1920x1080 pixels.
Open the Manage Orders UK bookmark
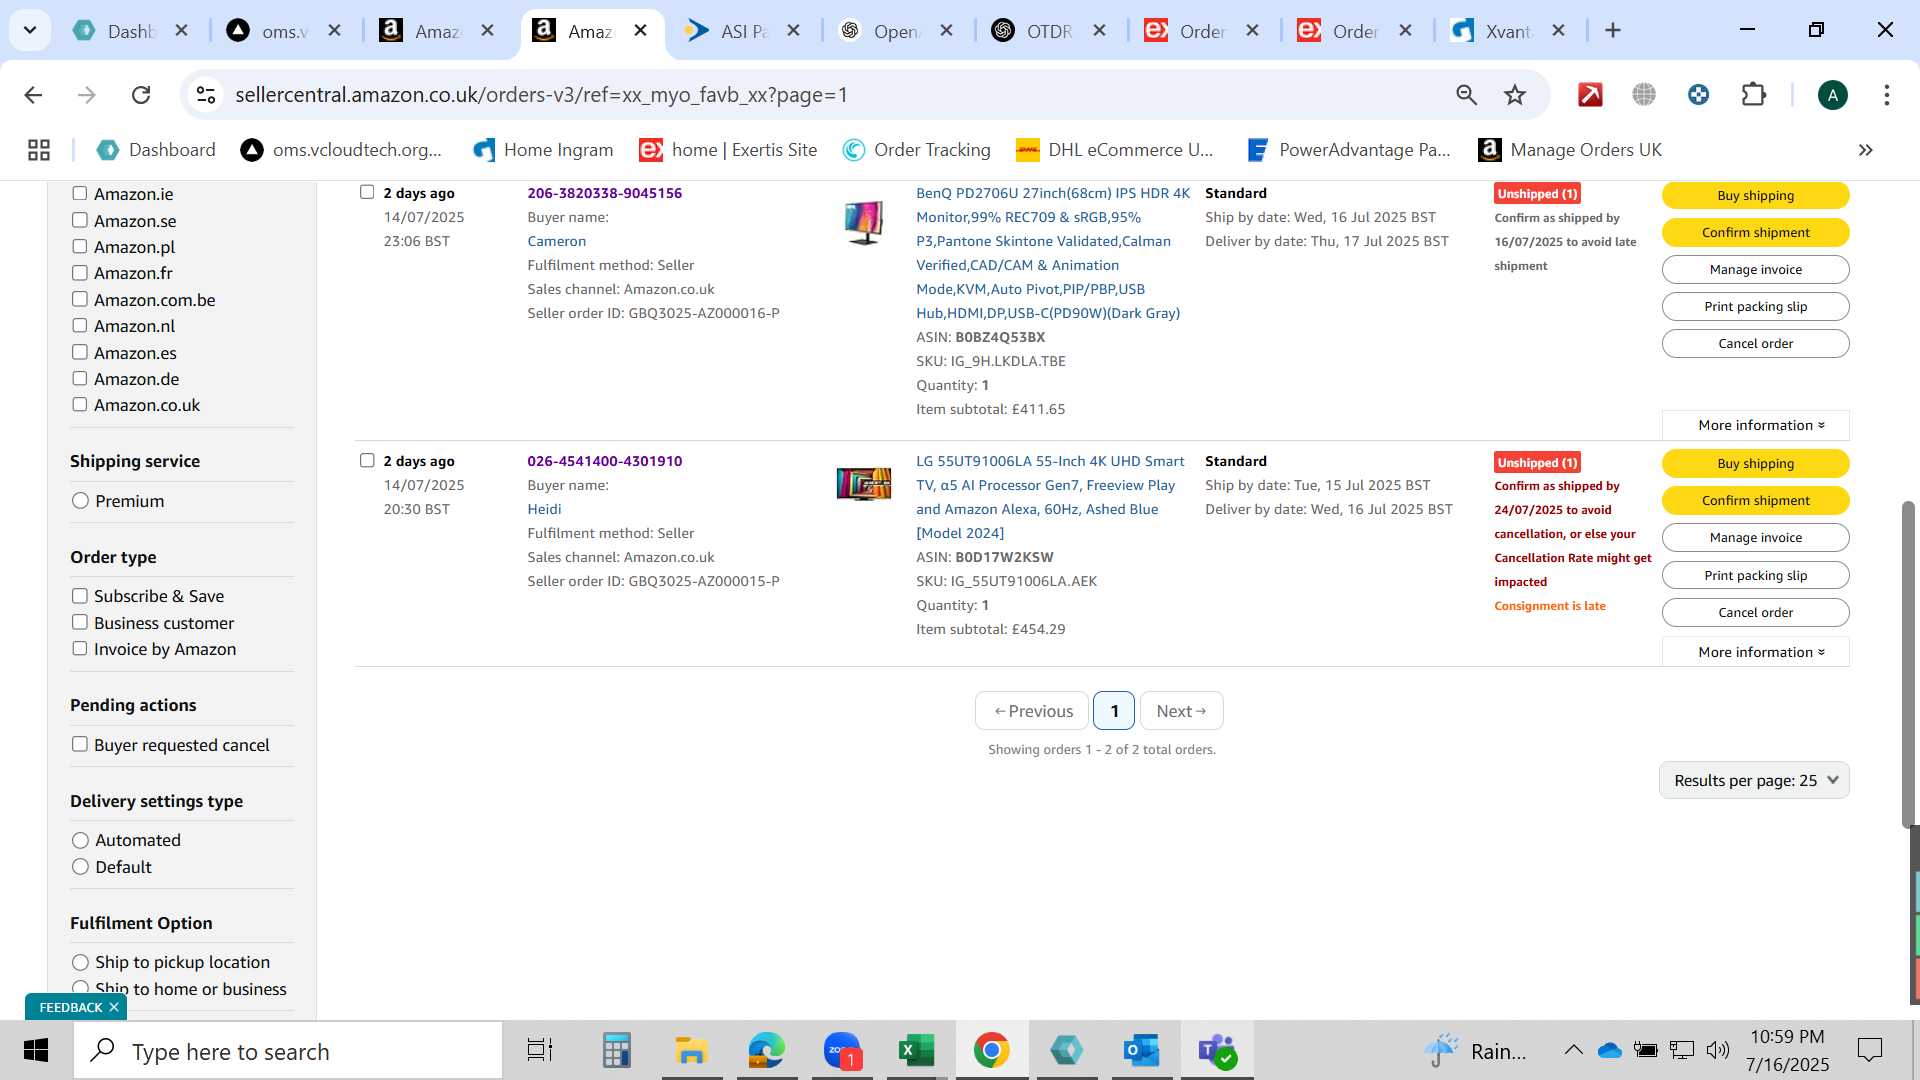point(1570,150)
